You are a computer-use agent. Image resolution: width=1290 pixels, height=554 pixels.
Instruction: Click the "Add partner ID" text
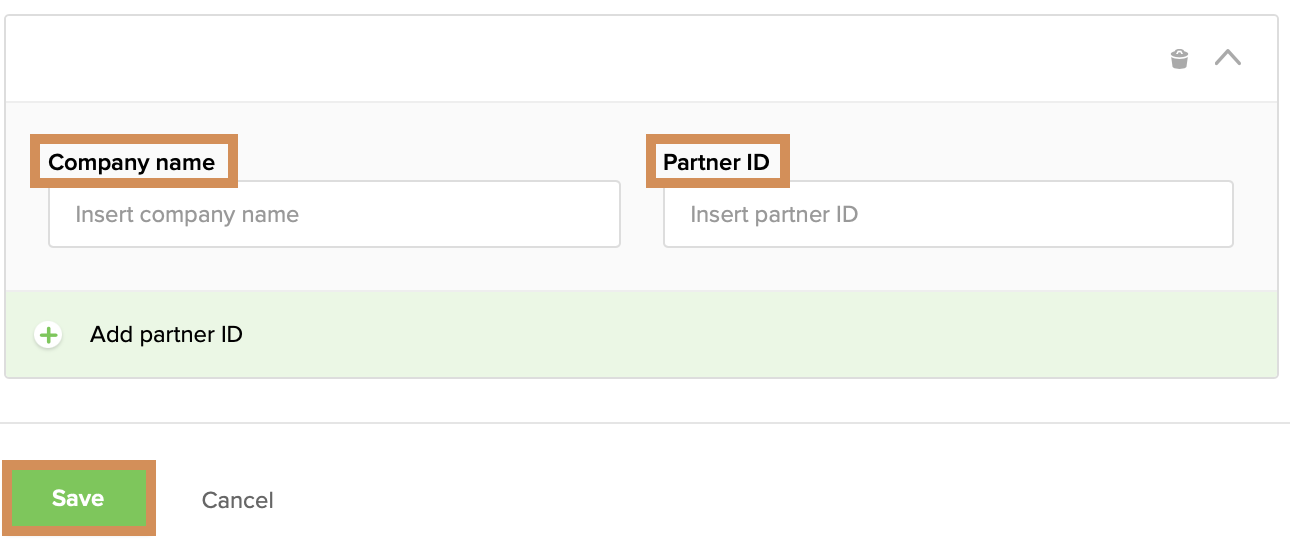(166, 334)
